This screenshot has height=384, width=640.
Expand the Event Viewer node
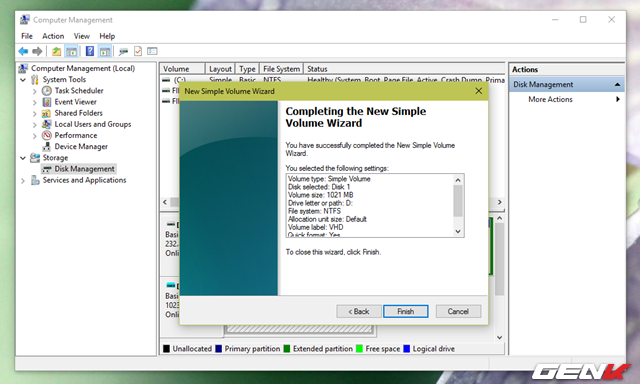35,102
